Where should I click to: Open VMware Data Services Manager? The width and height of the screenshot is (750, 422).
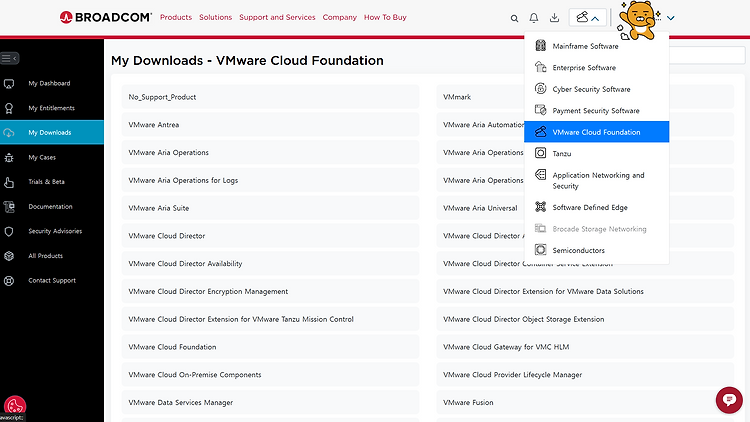pos(270,402)
